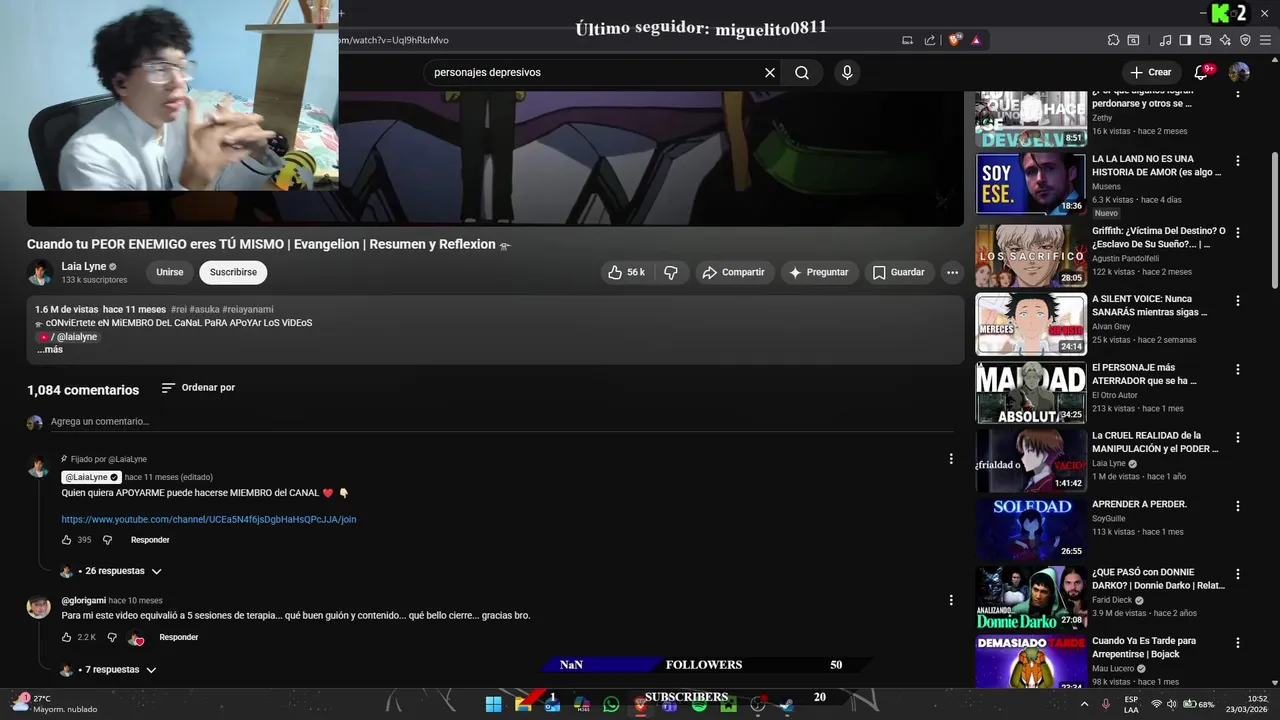The width and height of the screenshot is (1280, 720).
Task: Open the browser hamburger menu
Action: [x=1265, y=40]
